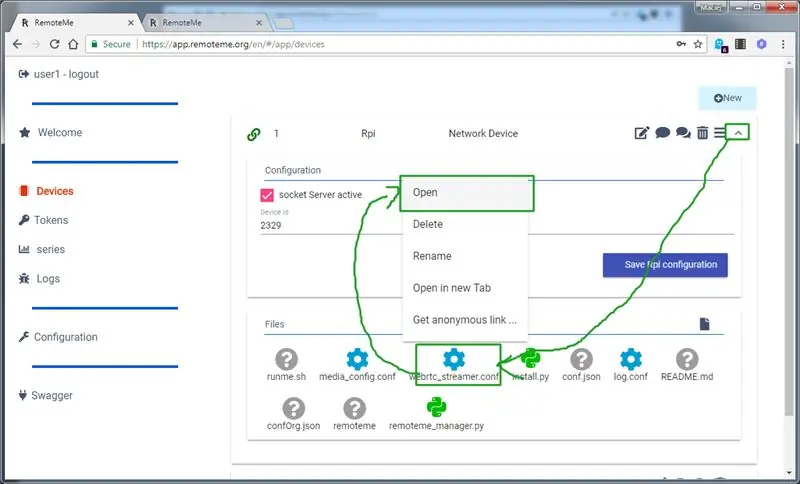Click the New device button
The image size is (800, 484).
point(728,98)
